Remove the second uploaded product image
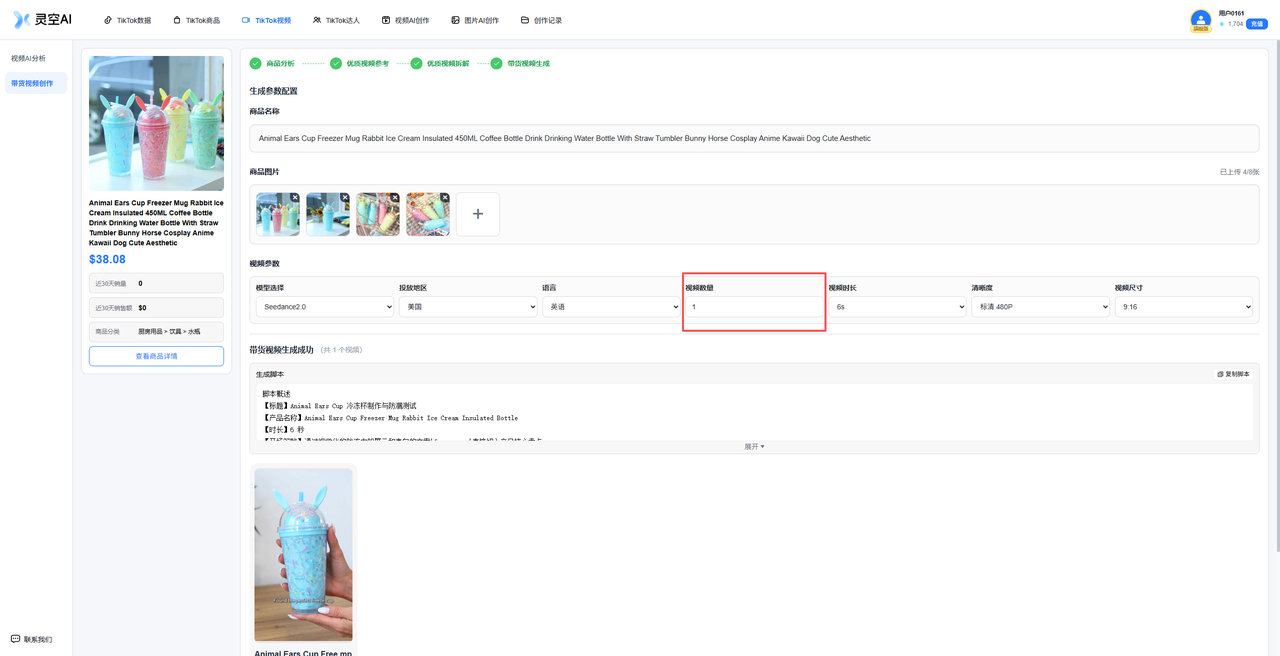This screenshot has width=1280, height=656. (344, 197)
